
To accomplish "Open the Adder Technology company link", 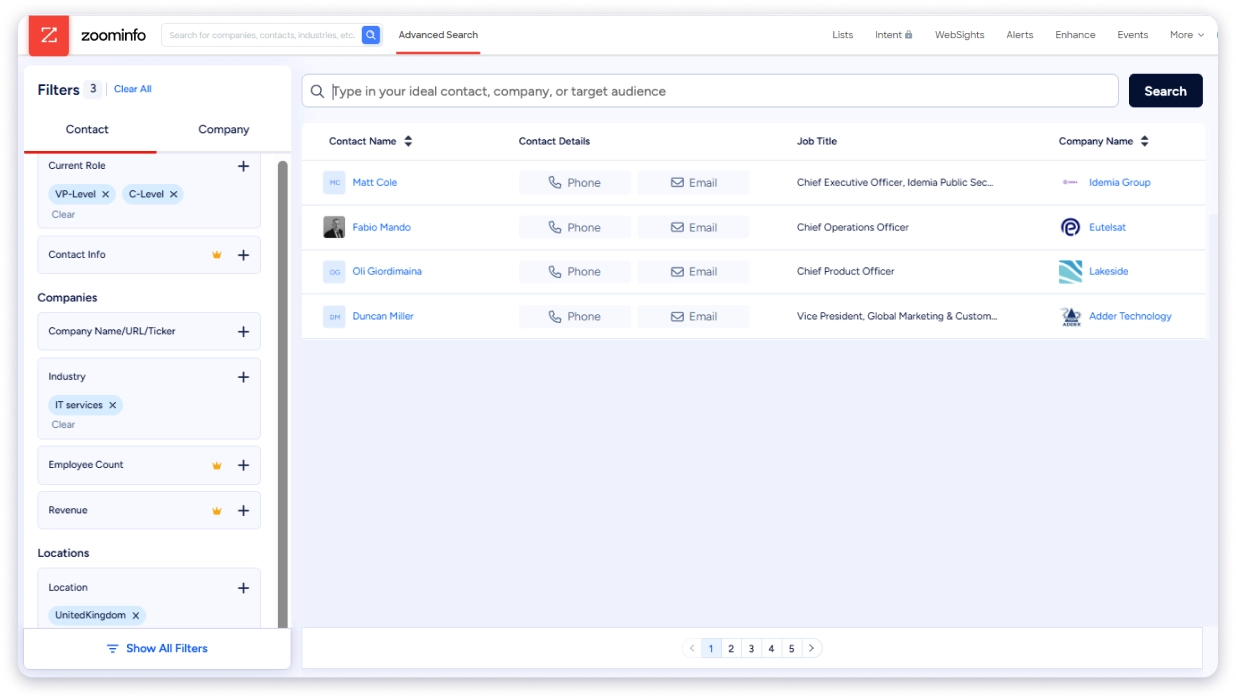I will tap(1130, 316).
